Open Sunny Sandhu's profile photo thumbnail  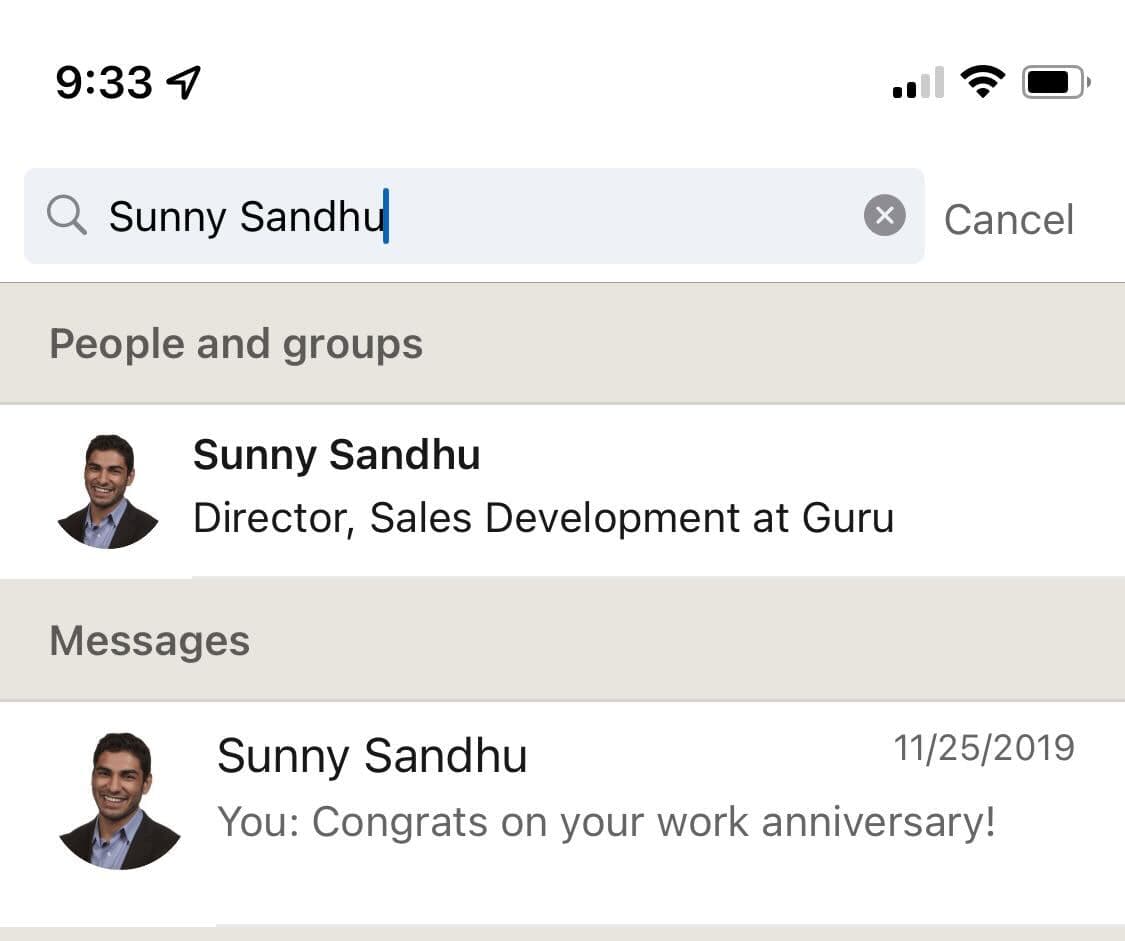click(x=108, y=489)
